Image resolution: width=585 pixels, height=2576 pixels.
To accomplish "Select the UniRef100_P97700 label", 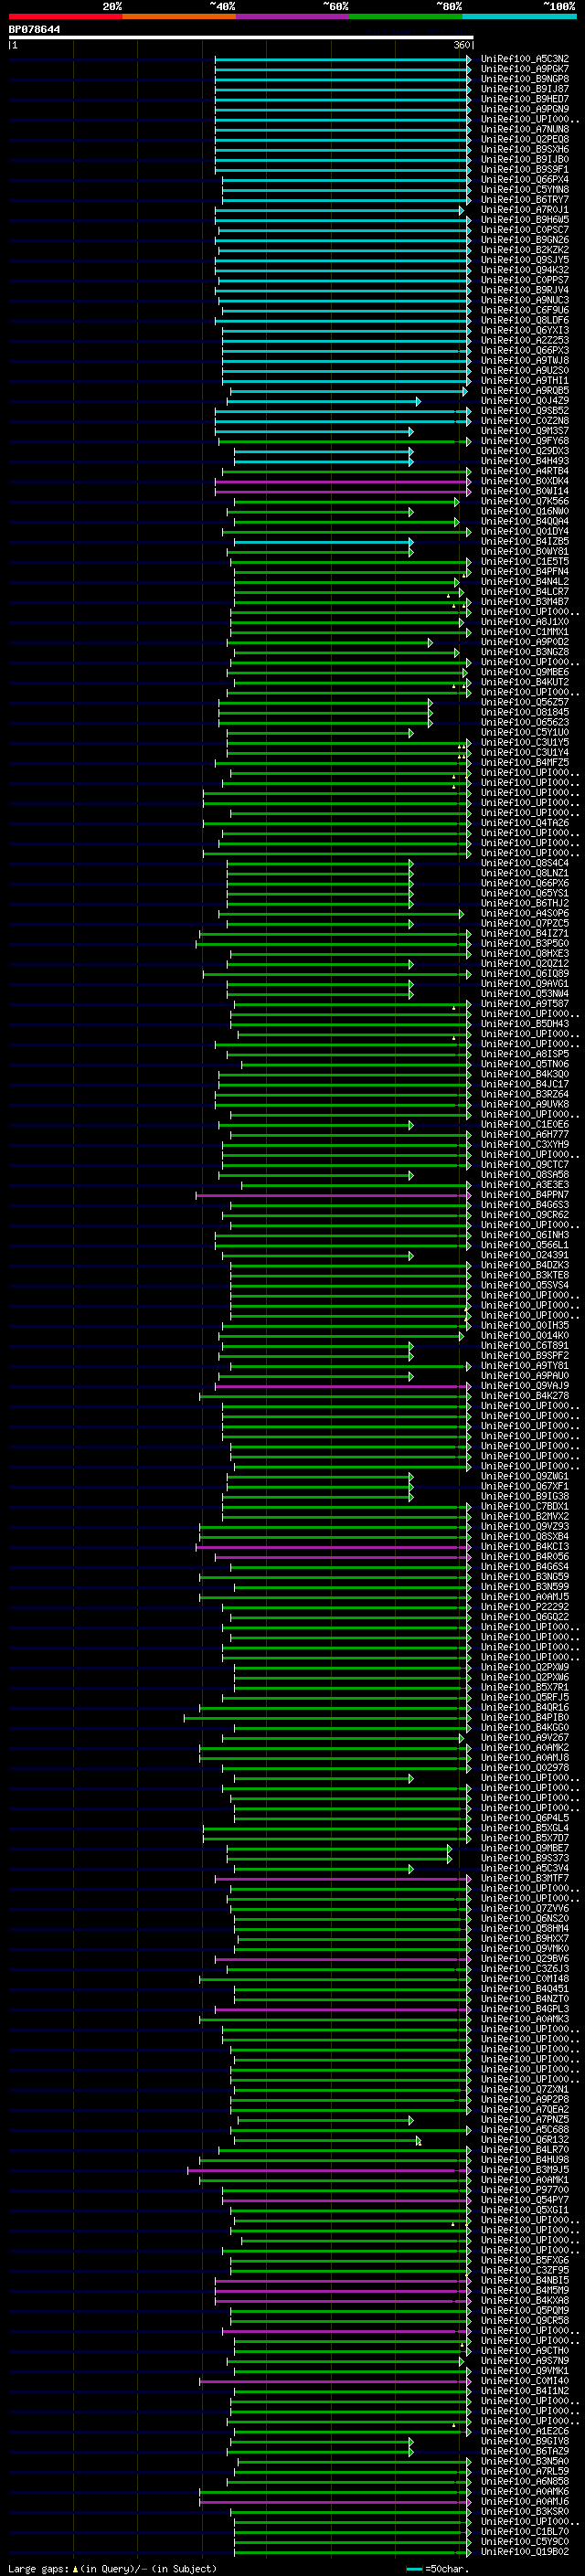I will 525,2190.
